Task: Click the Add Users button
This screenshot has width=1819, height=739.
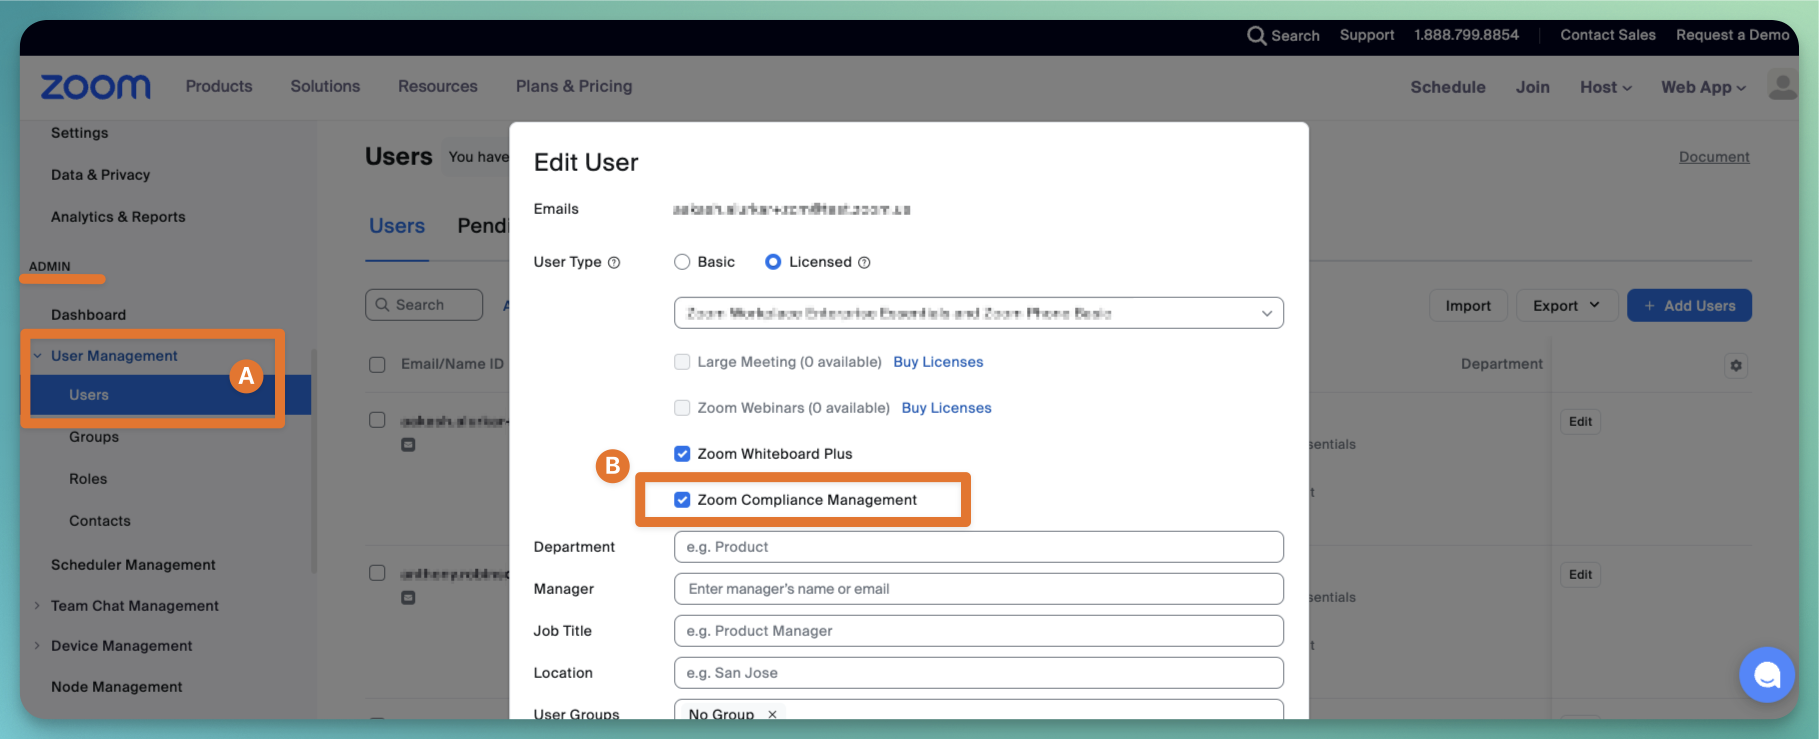Action: [1689, 306]
